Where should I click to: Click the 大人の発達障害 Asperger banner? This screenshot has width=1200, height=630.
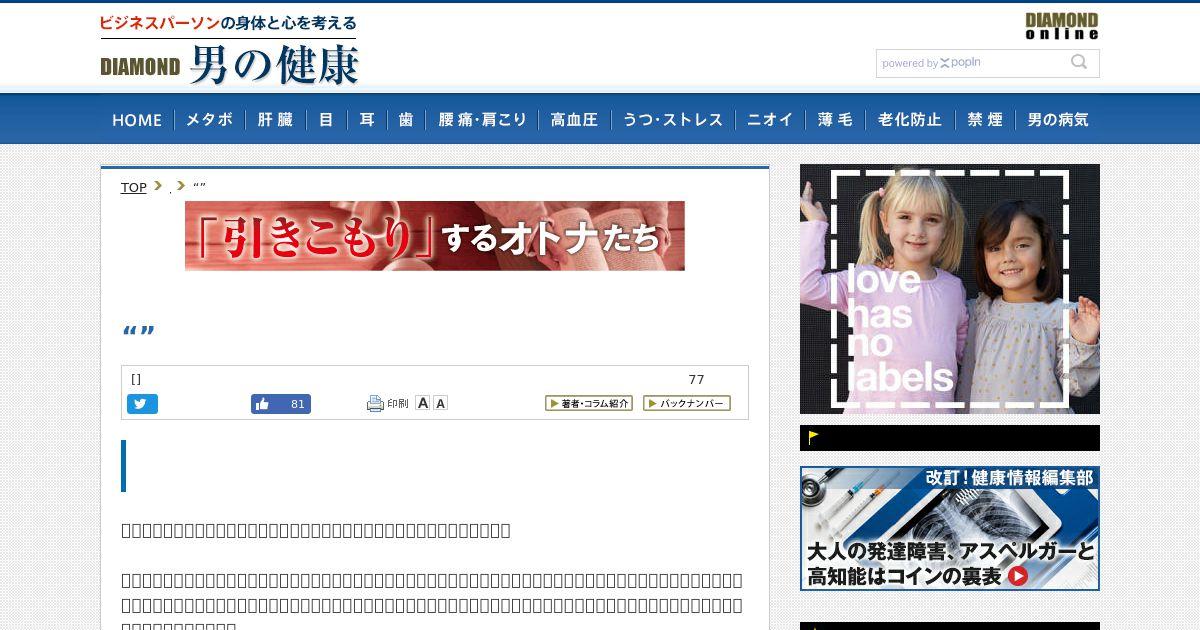(950, 528)
